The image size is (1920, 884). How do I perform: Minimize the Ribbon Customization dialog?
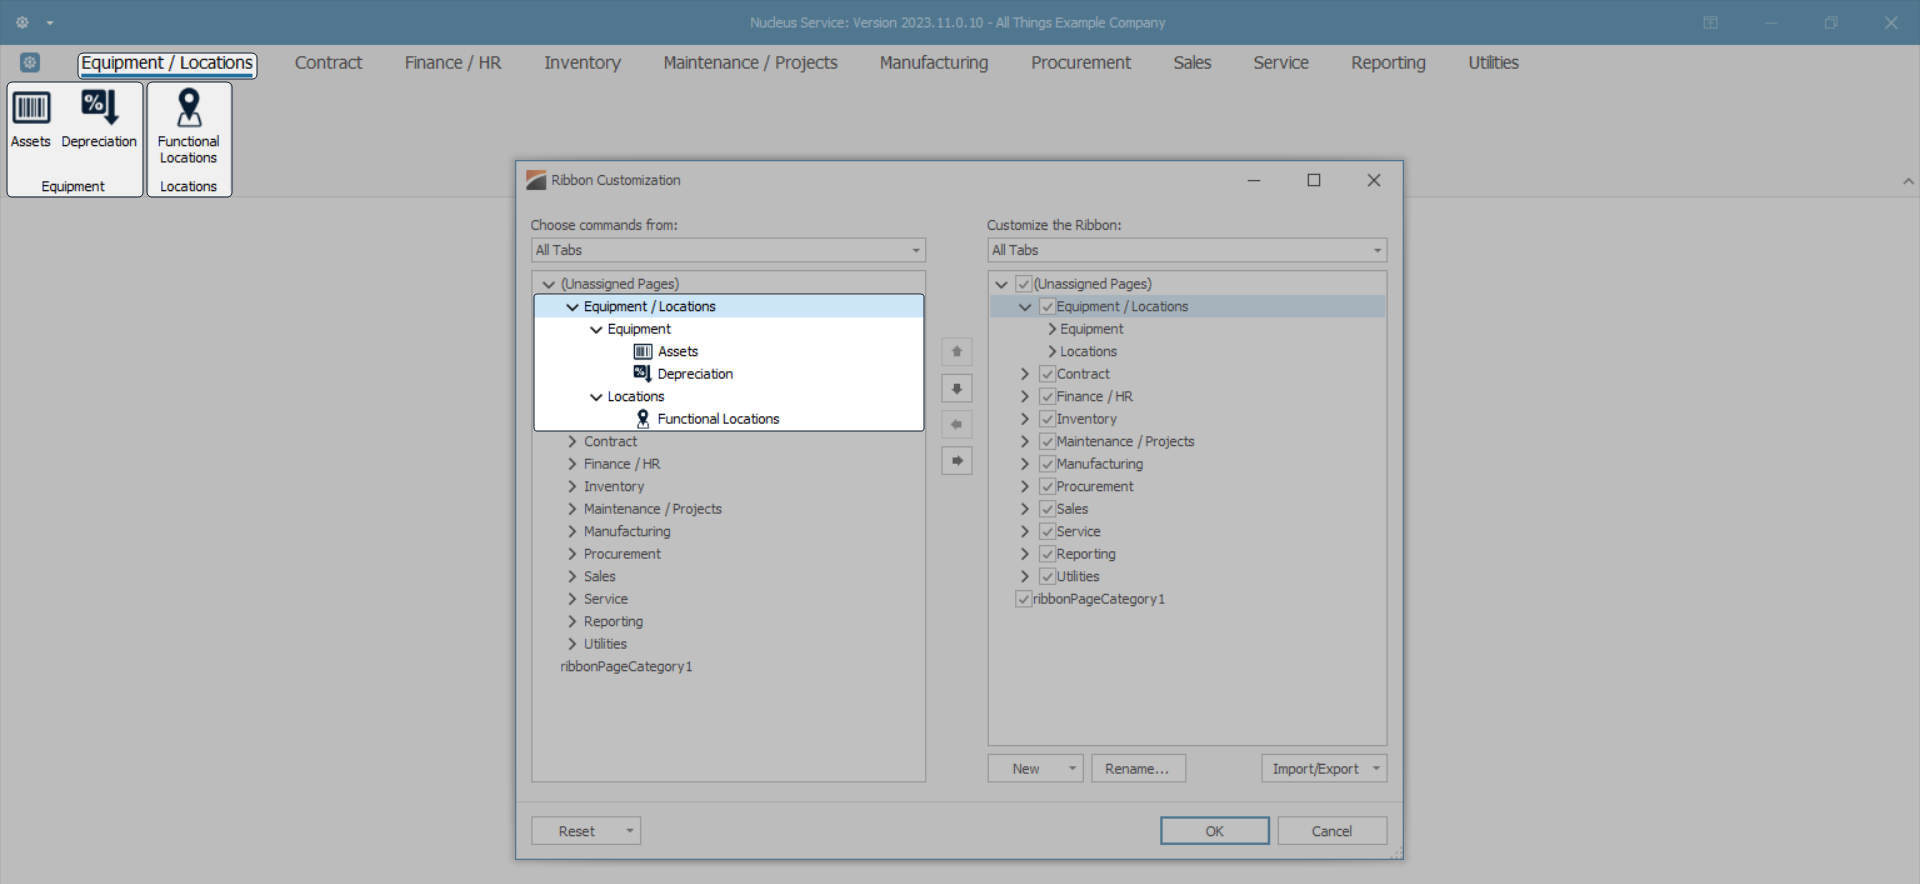pos(1254,180)
